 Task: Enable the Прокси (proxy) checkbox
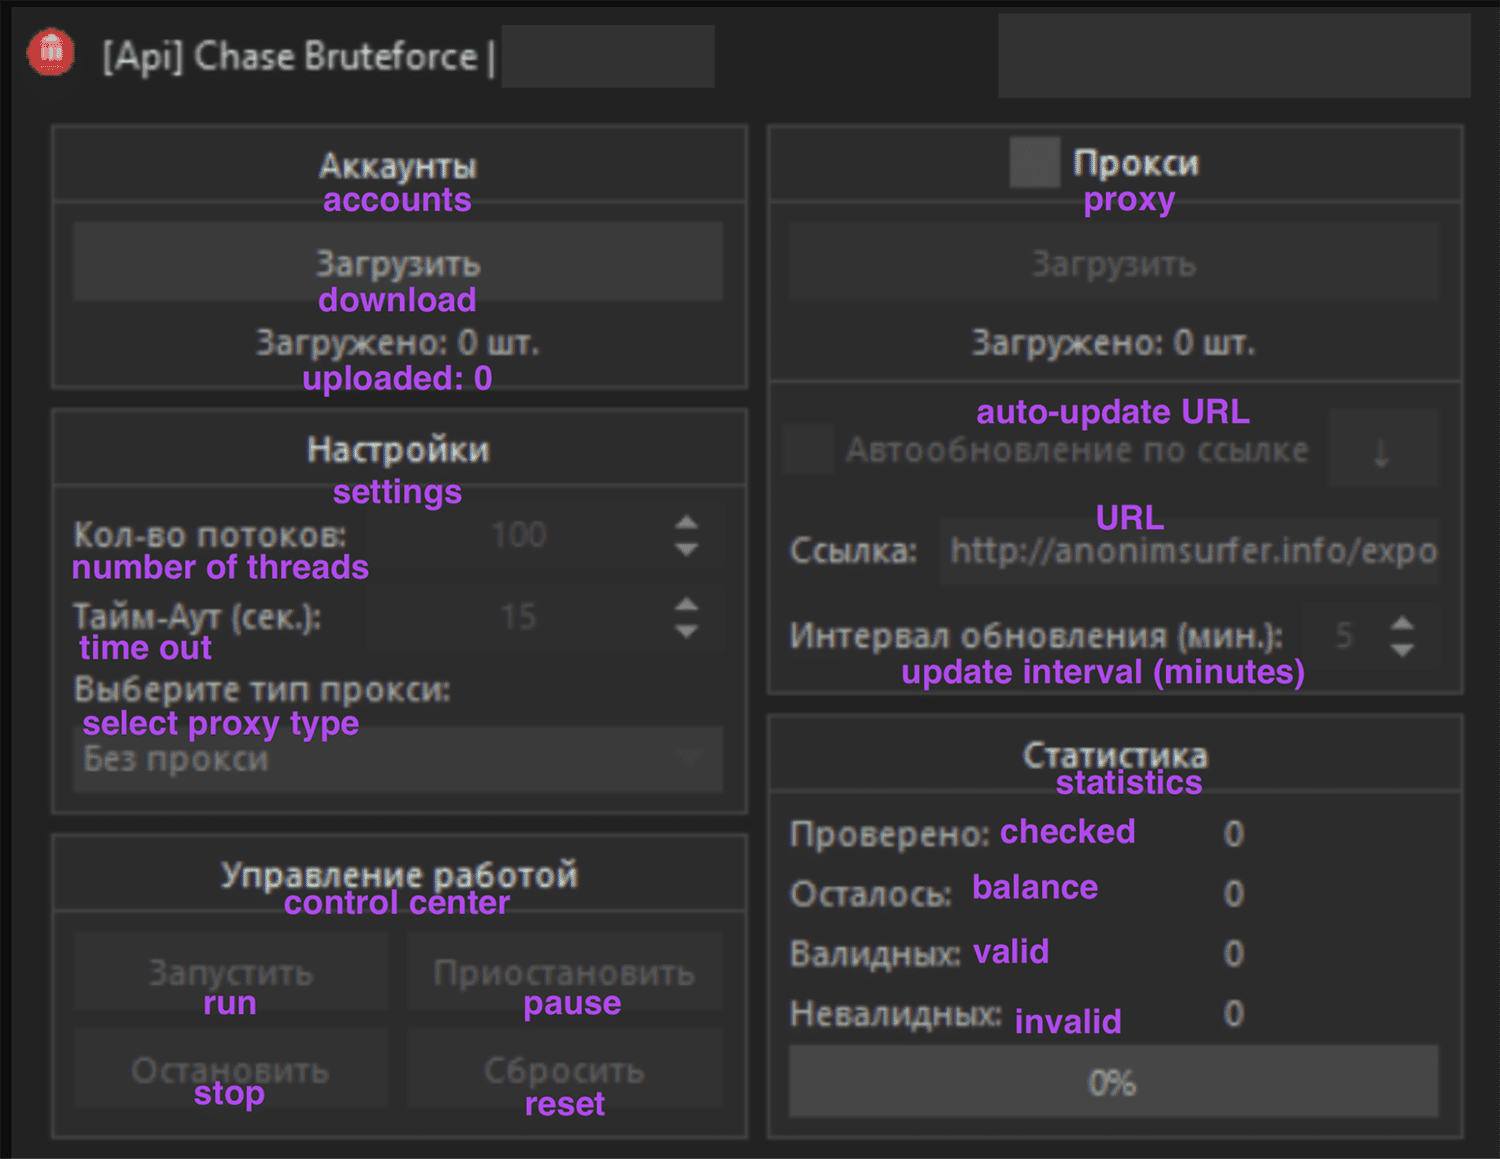[x=1034, y=162]
